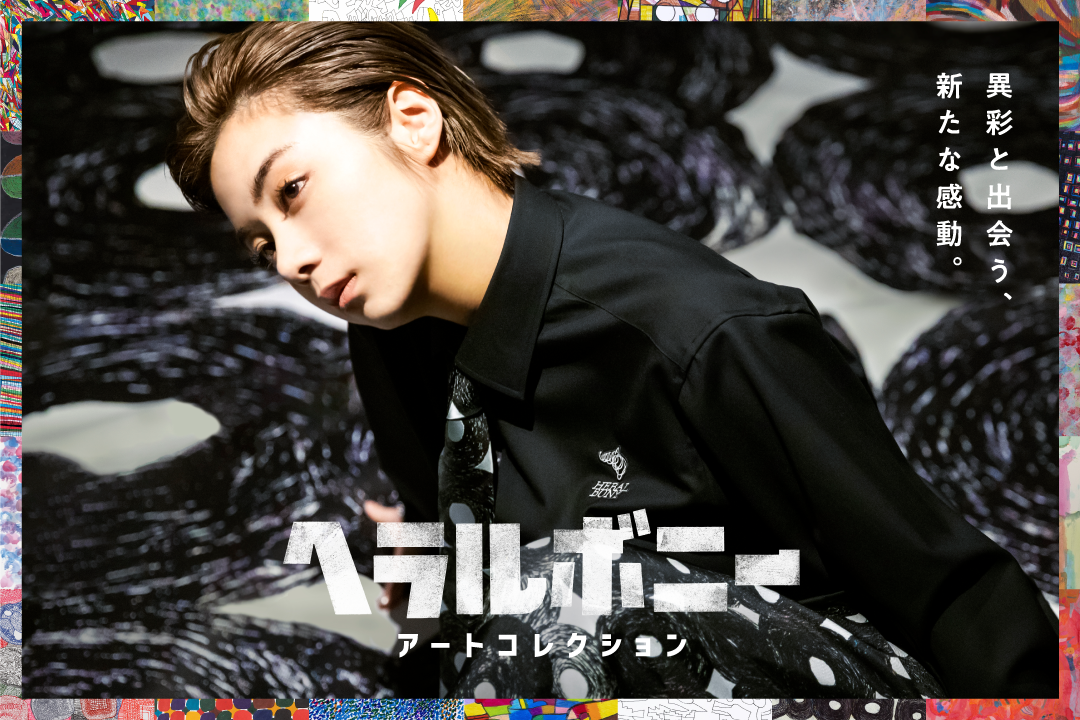This screenshot has width=1080, height=720.
Task: Select the blue speckled tile in bottom border
Action: click(386, 709)
